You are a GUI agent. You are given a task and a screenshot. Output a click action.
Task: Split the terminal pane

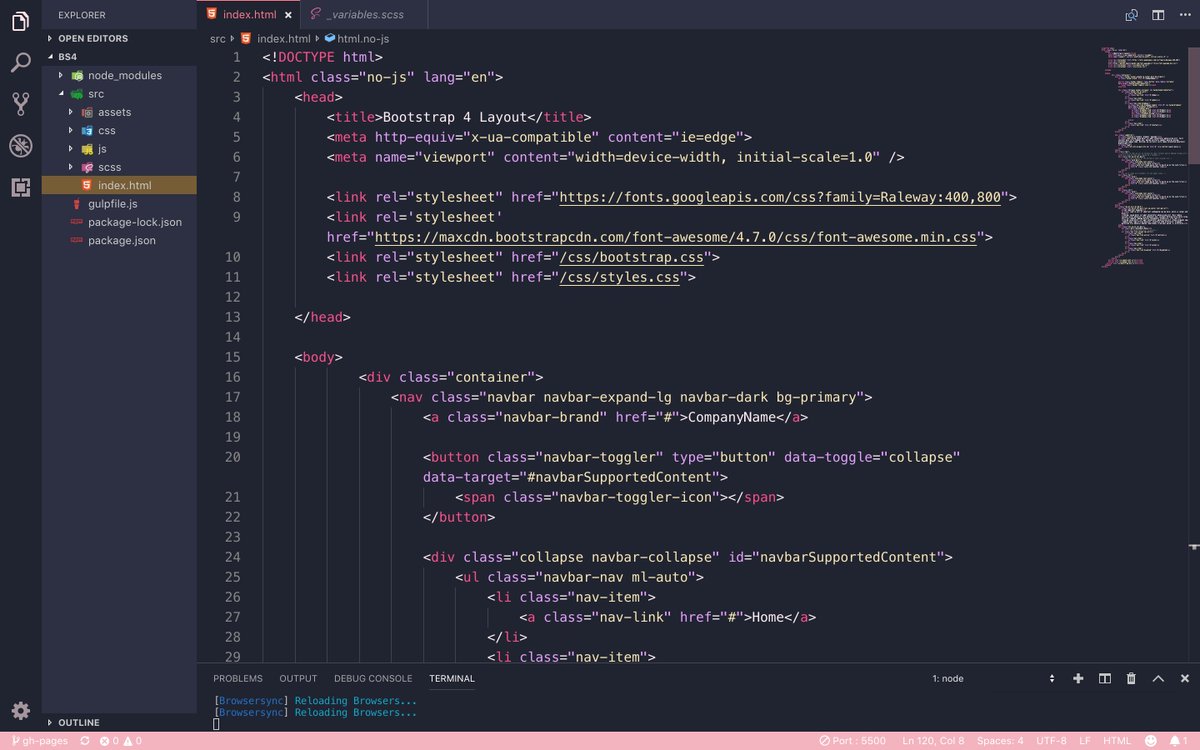(x=1105, y=678)
